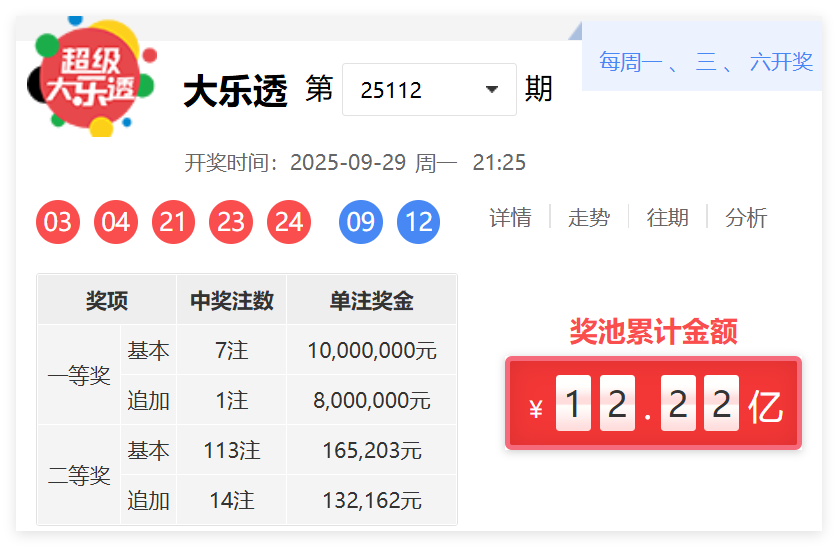
Task: Click the 基本 label in the 一等奖 row
Action: 149,350
